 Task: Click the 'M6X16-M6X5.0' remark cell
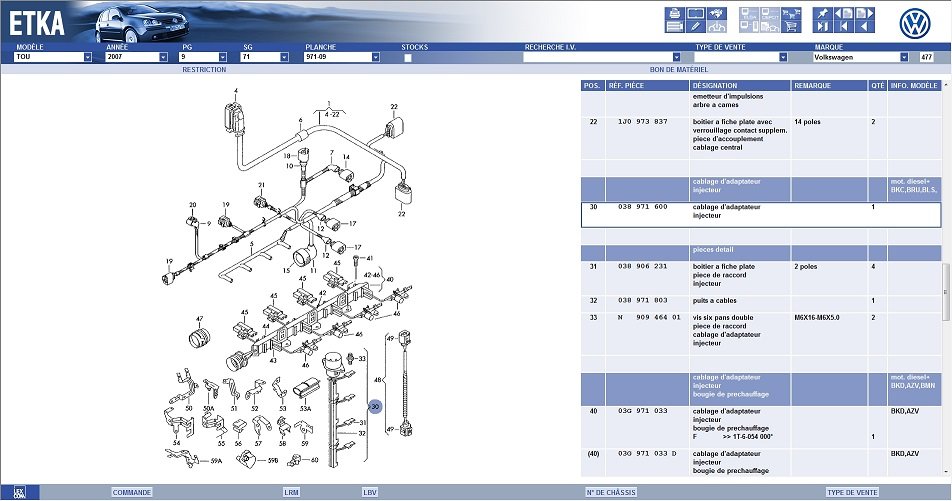[817, 318]
